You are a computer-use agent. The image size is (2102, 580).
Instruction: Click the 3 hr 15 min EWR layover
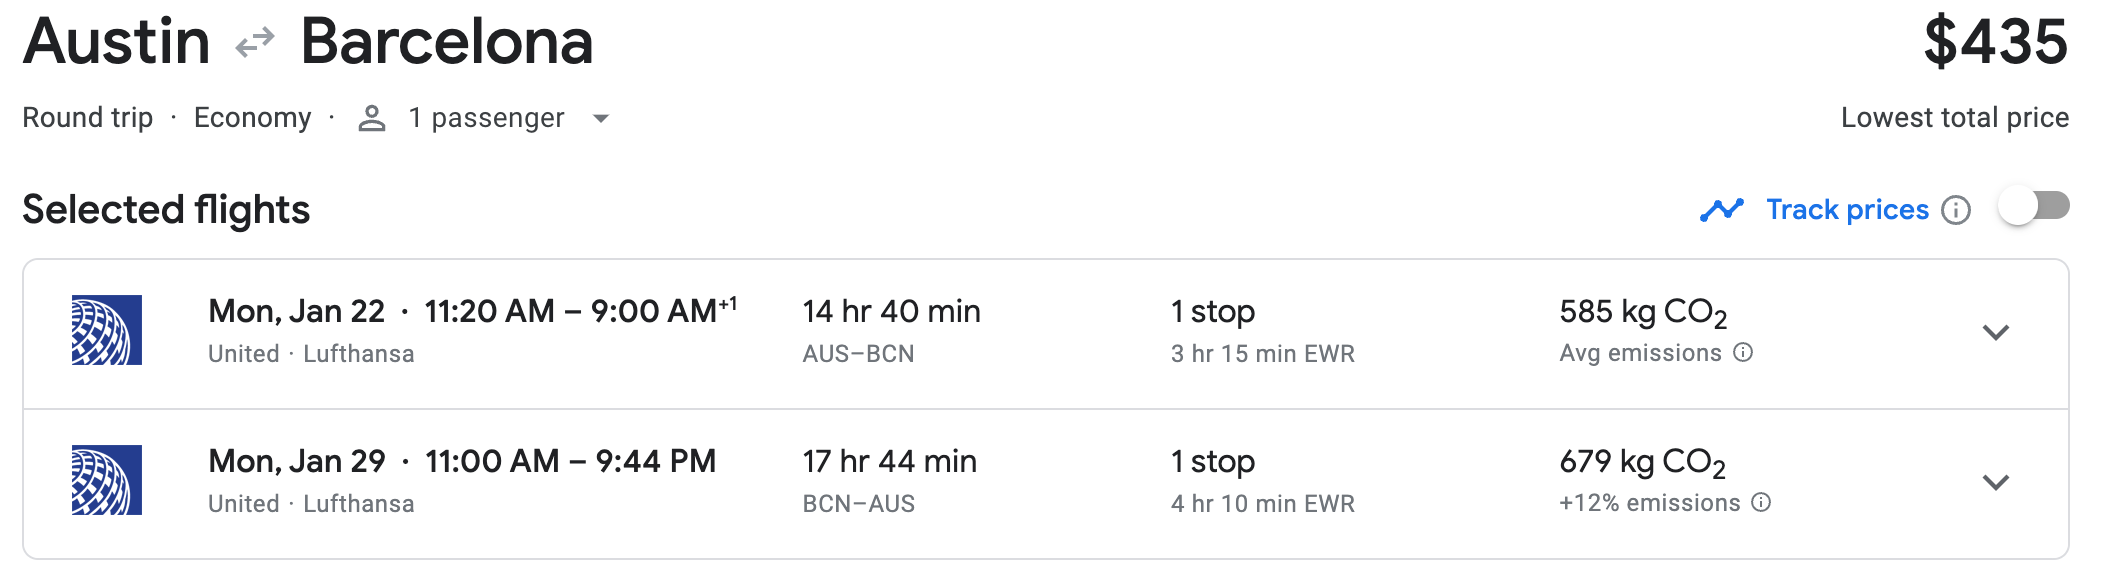[x=1262, y=354]
